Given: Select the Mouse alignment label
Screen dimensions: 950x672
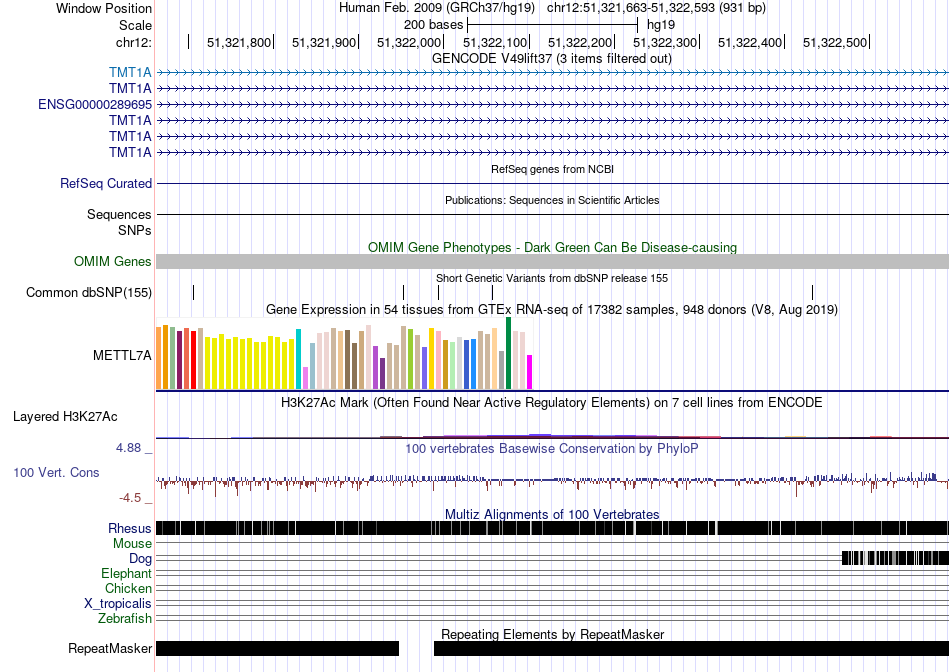Looking at the screenshot, I should (x=132, y=544).
